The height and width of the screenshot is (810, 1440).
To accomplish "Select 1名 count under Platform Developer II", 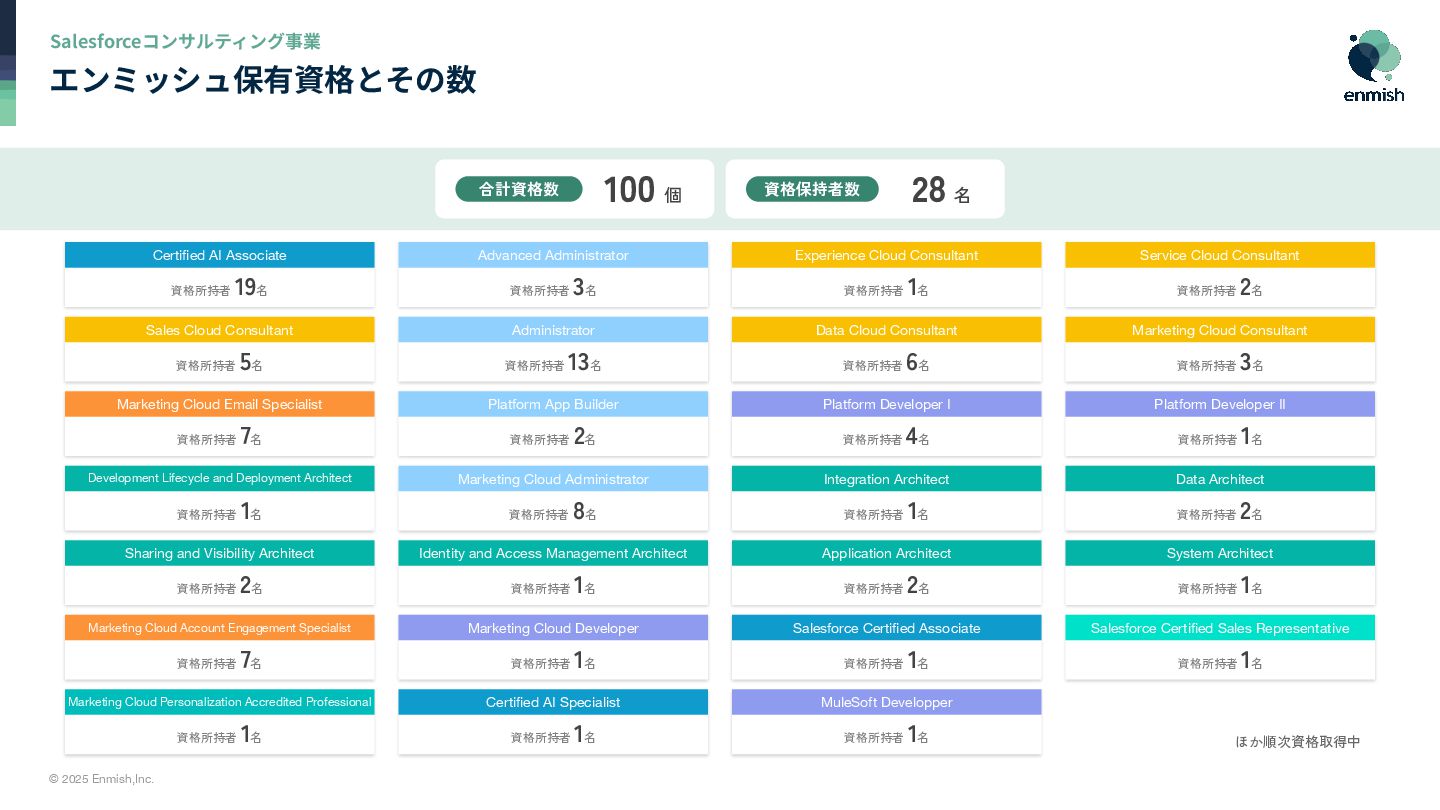I will tap(1251, 437).
